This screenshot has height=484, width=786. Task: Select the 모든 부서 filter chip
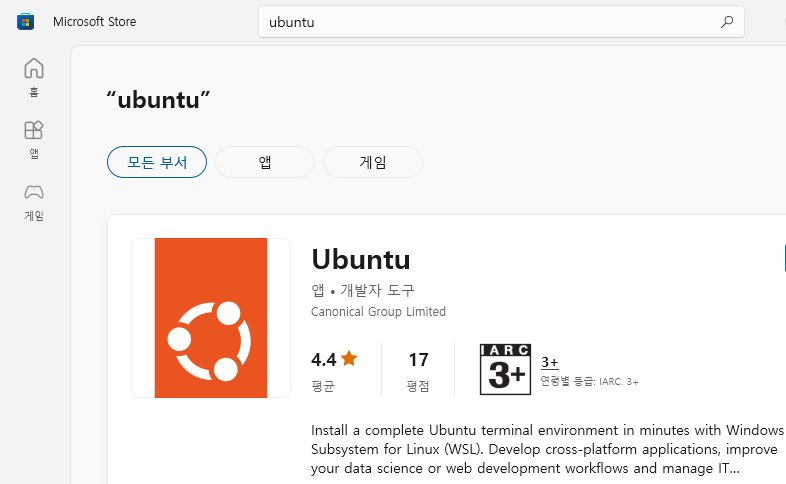[156, 162]
